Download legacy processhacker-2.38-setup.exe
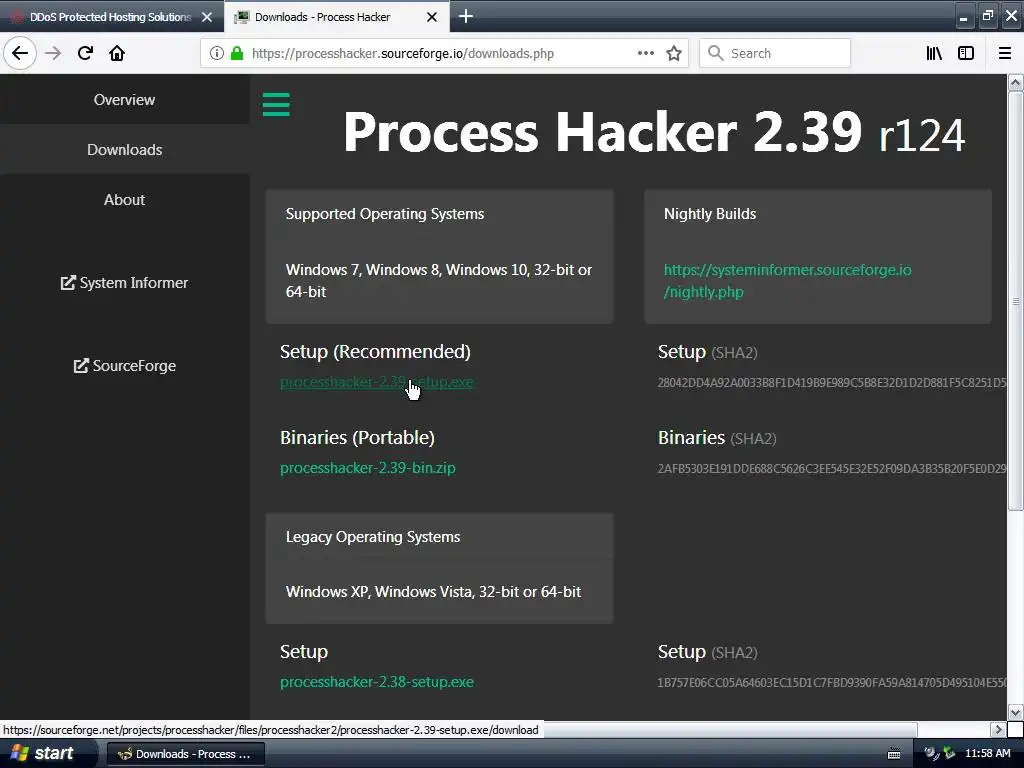1024x768 pixels. (x=377, y=682)
